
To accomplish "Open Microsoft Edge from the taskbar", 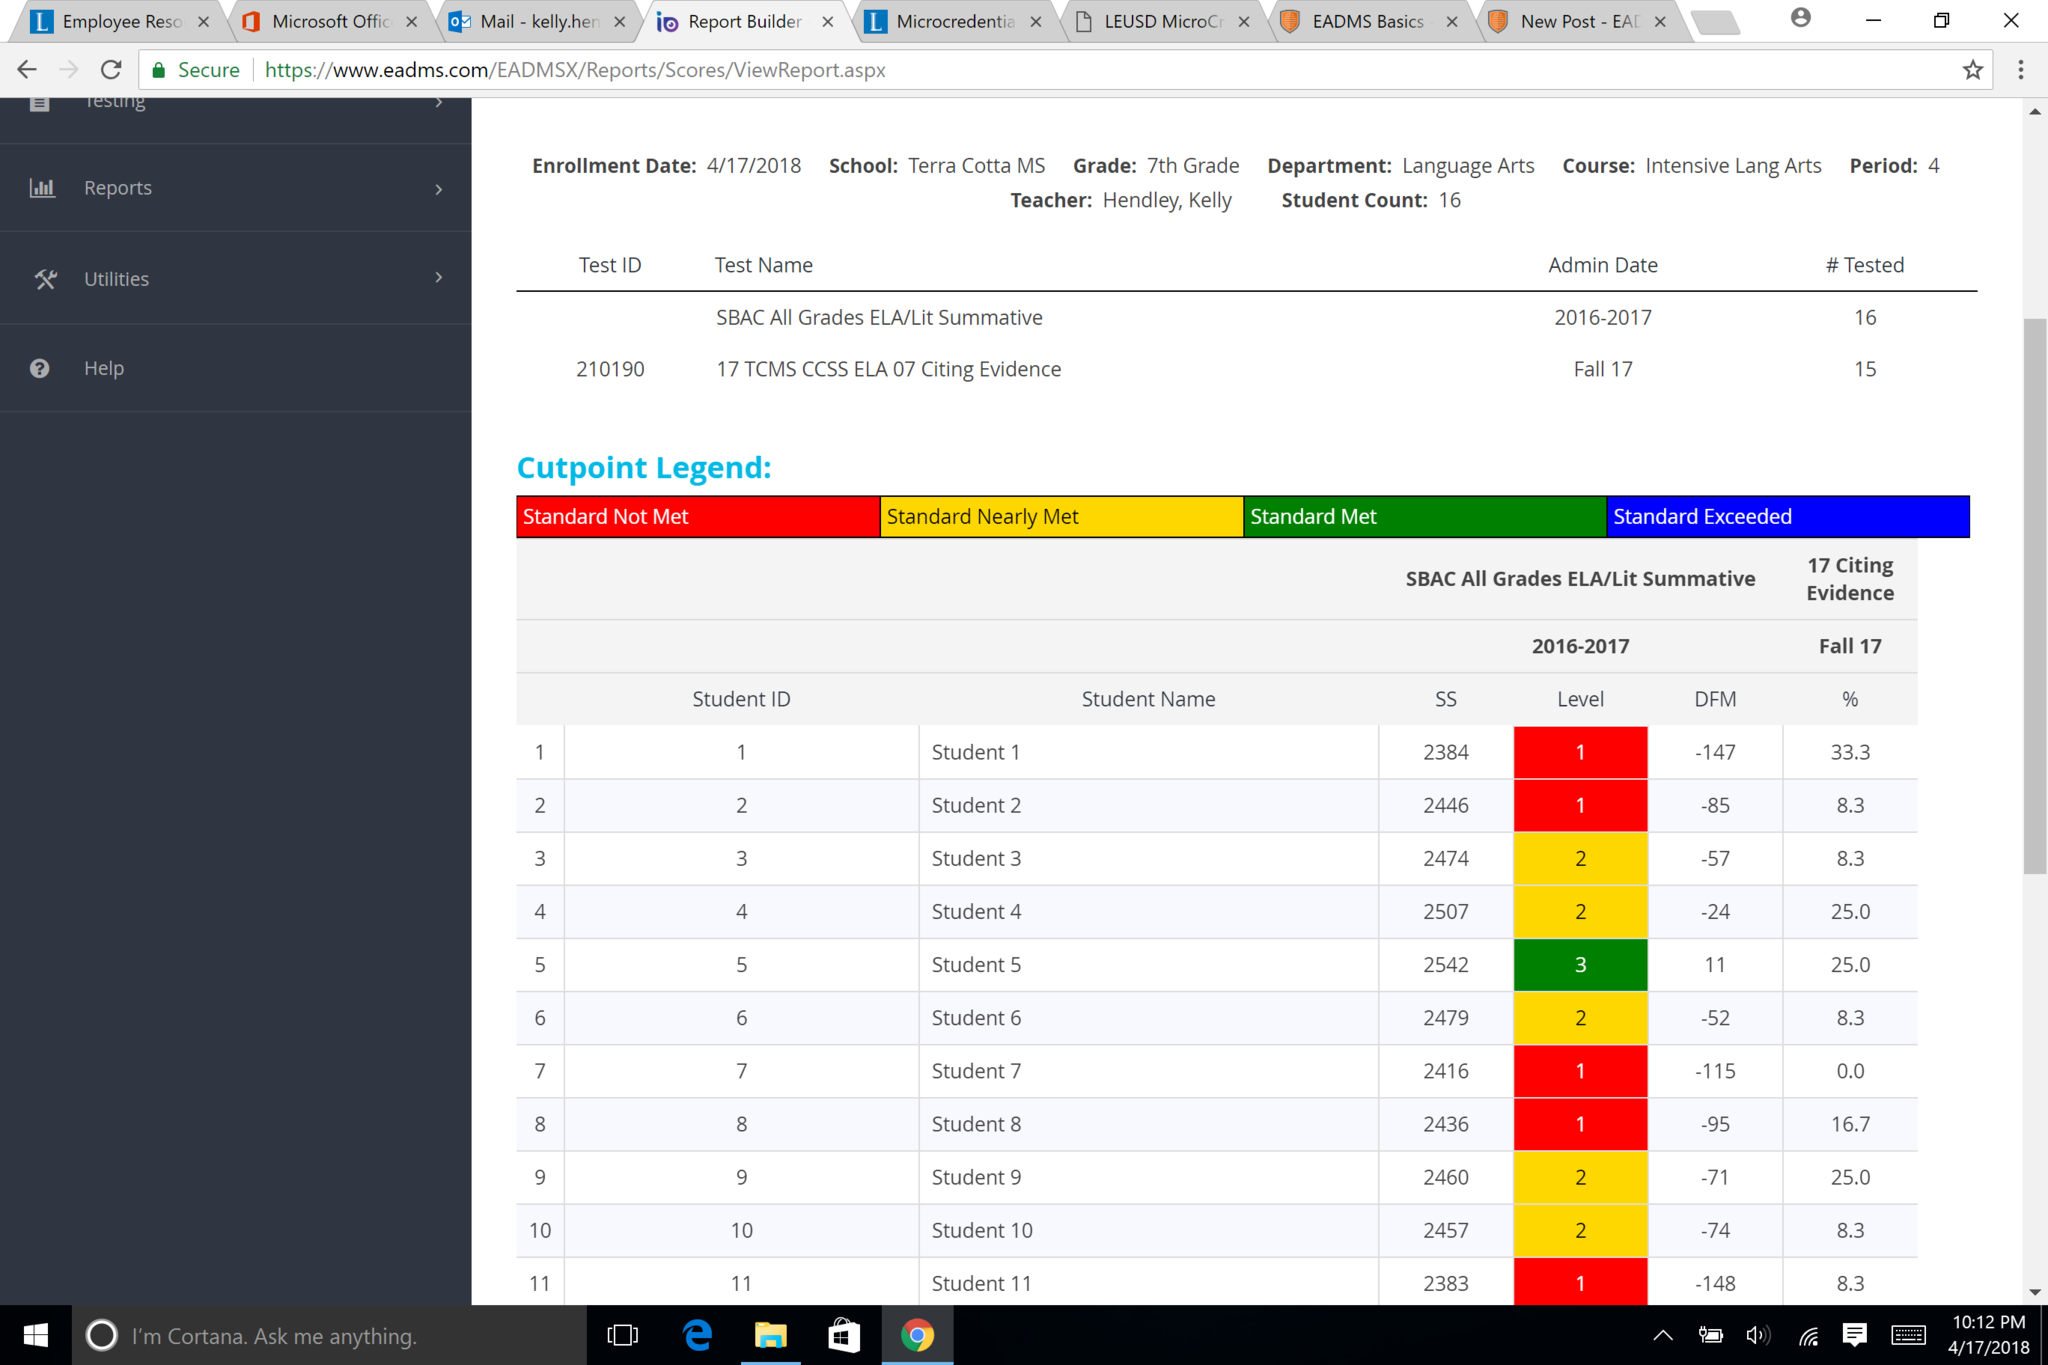I will pos(697,1335).
